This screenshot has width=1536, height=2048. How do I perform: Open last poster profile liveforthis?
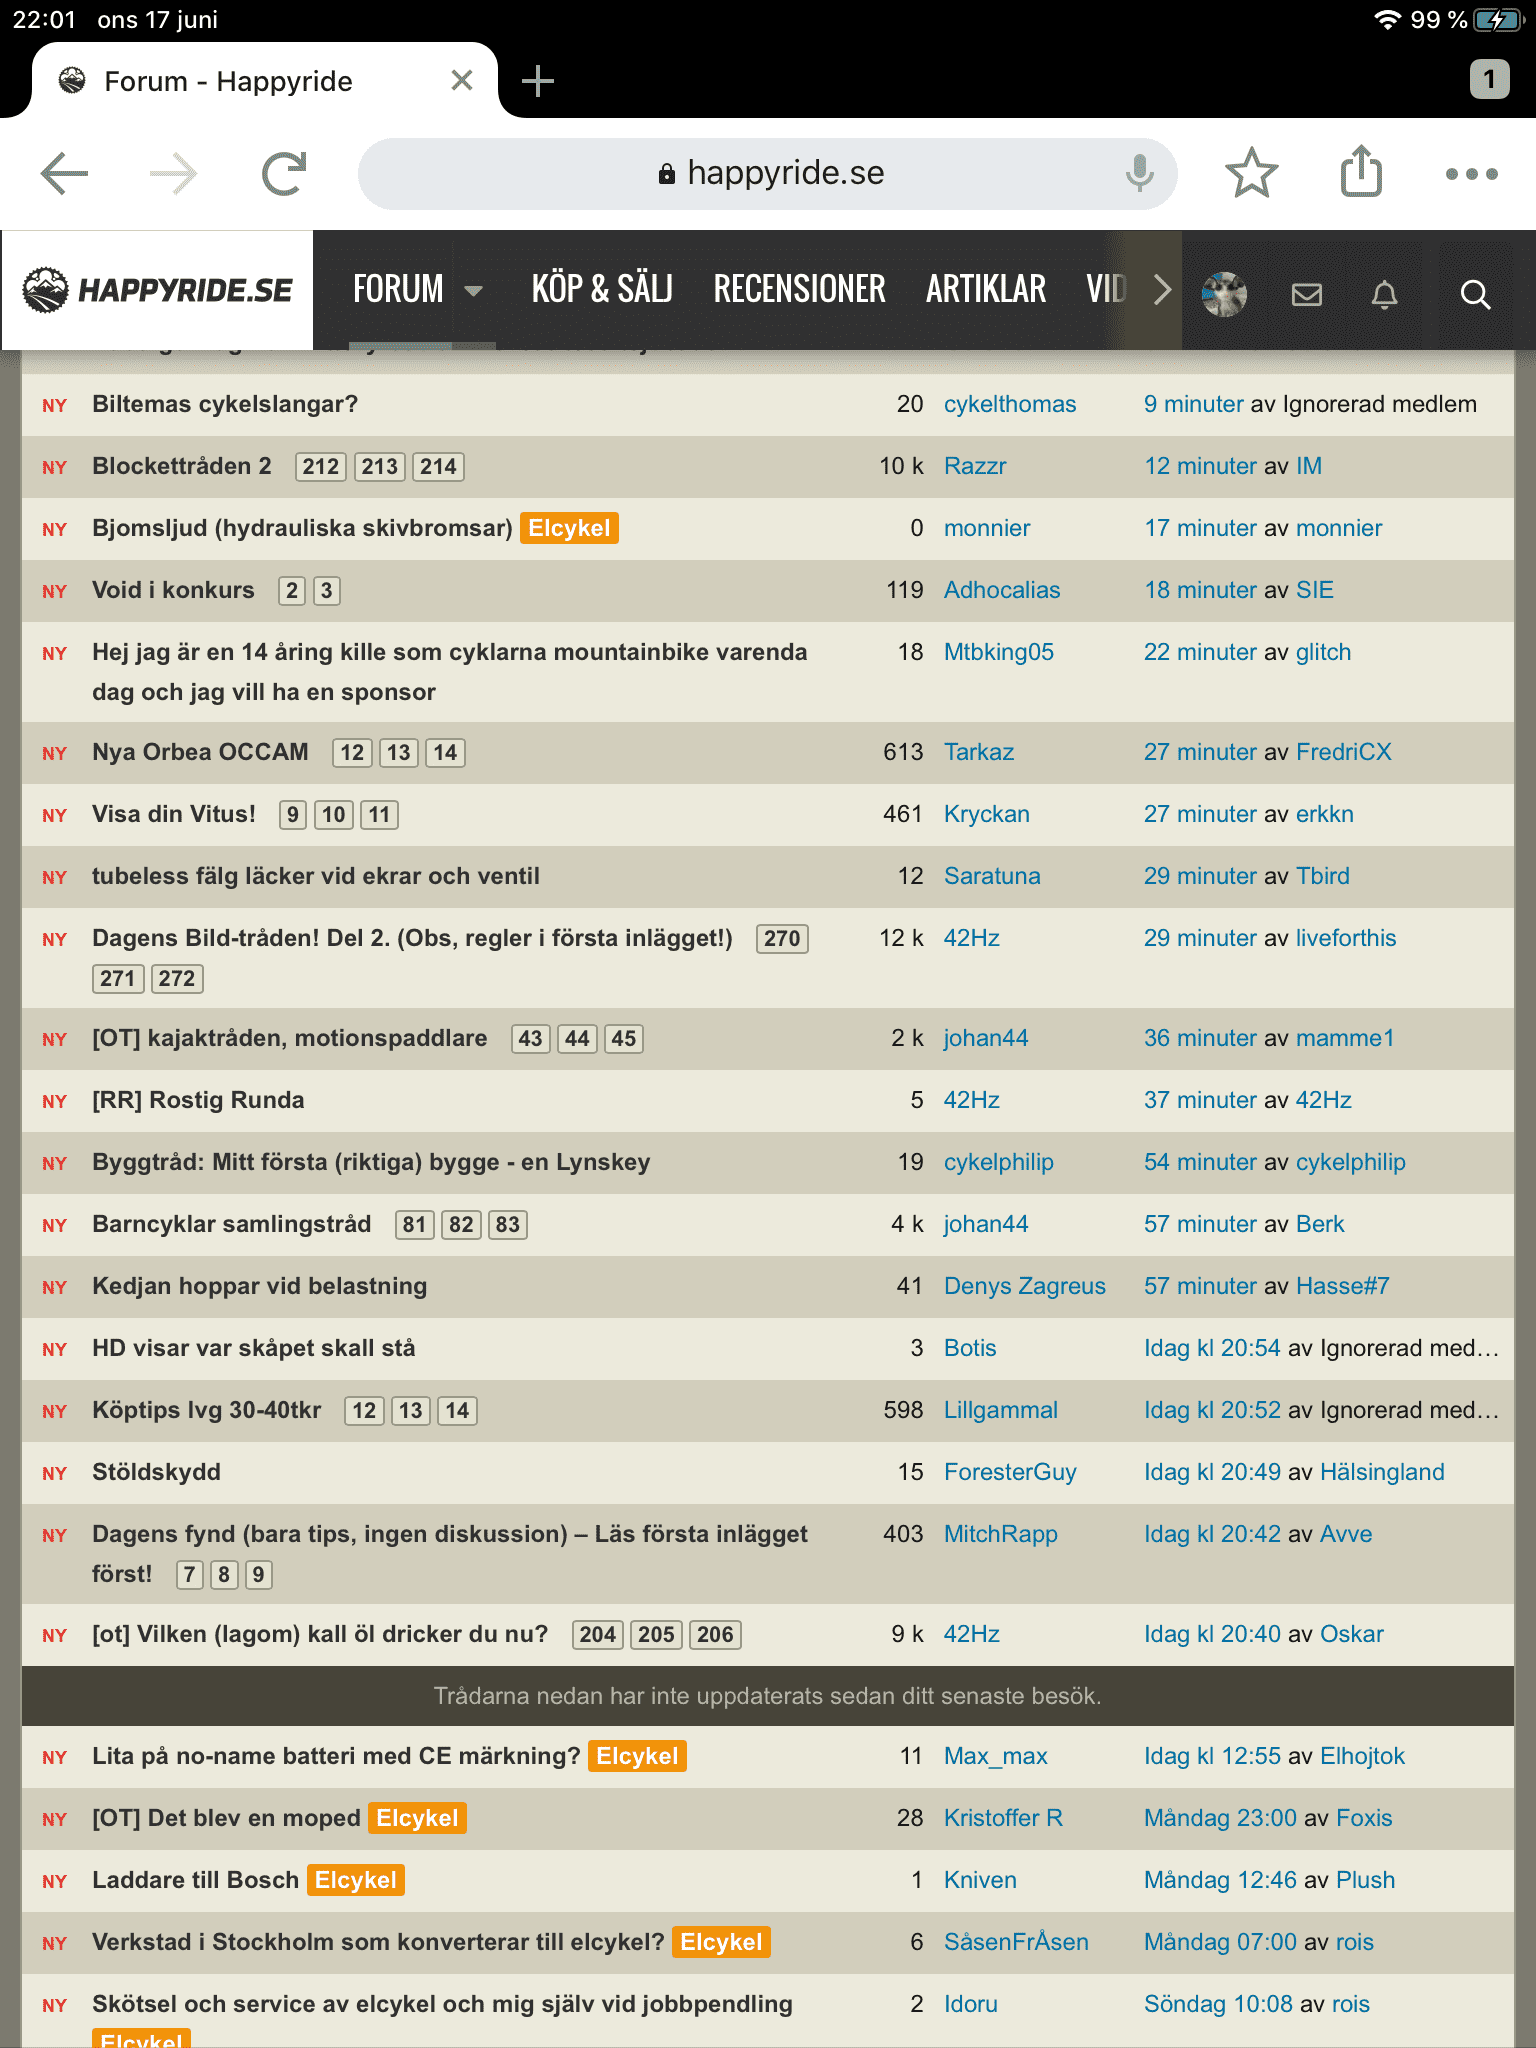click(x=1346, y=938)
